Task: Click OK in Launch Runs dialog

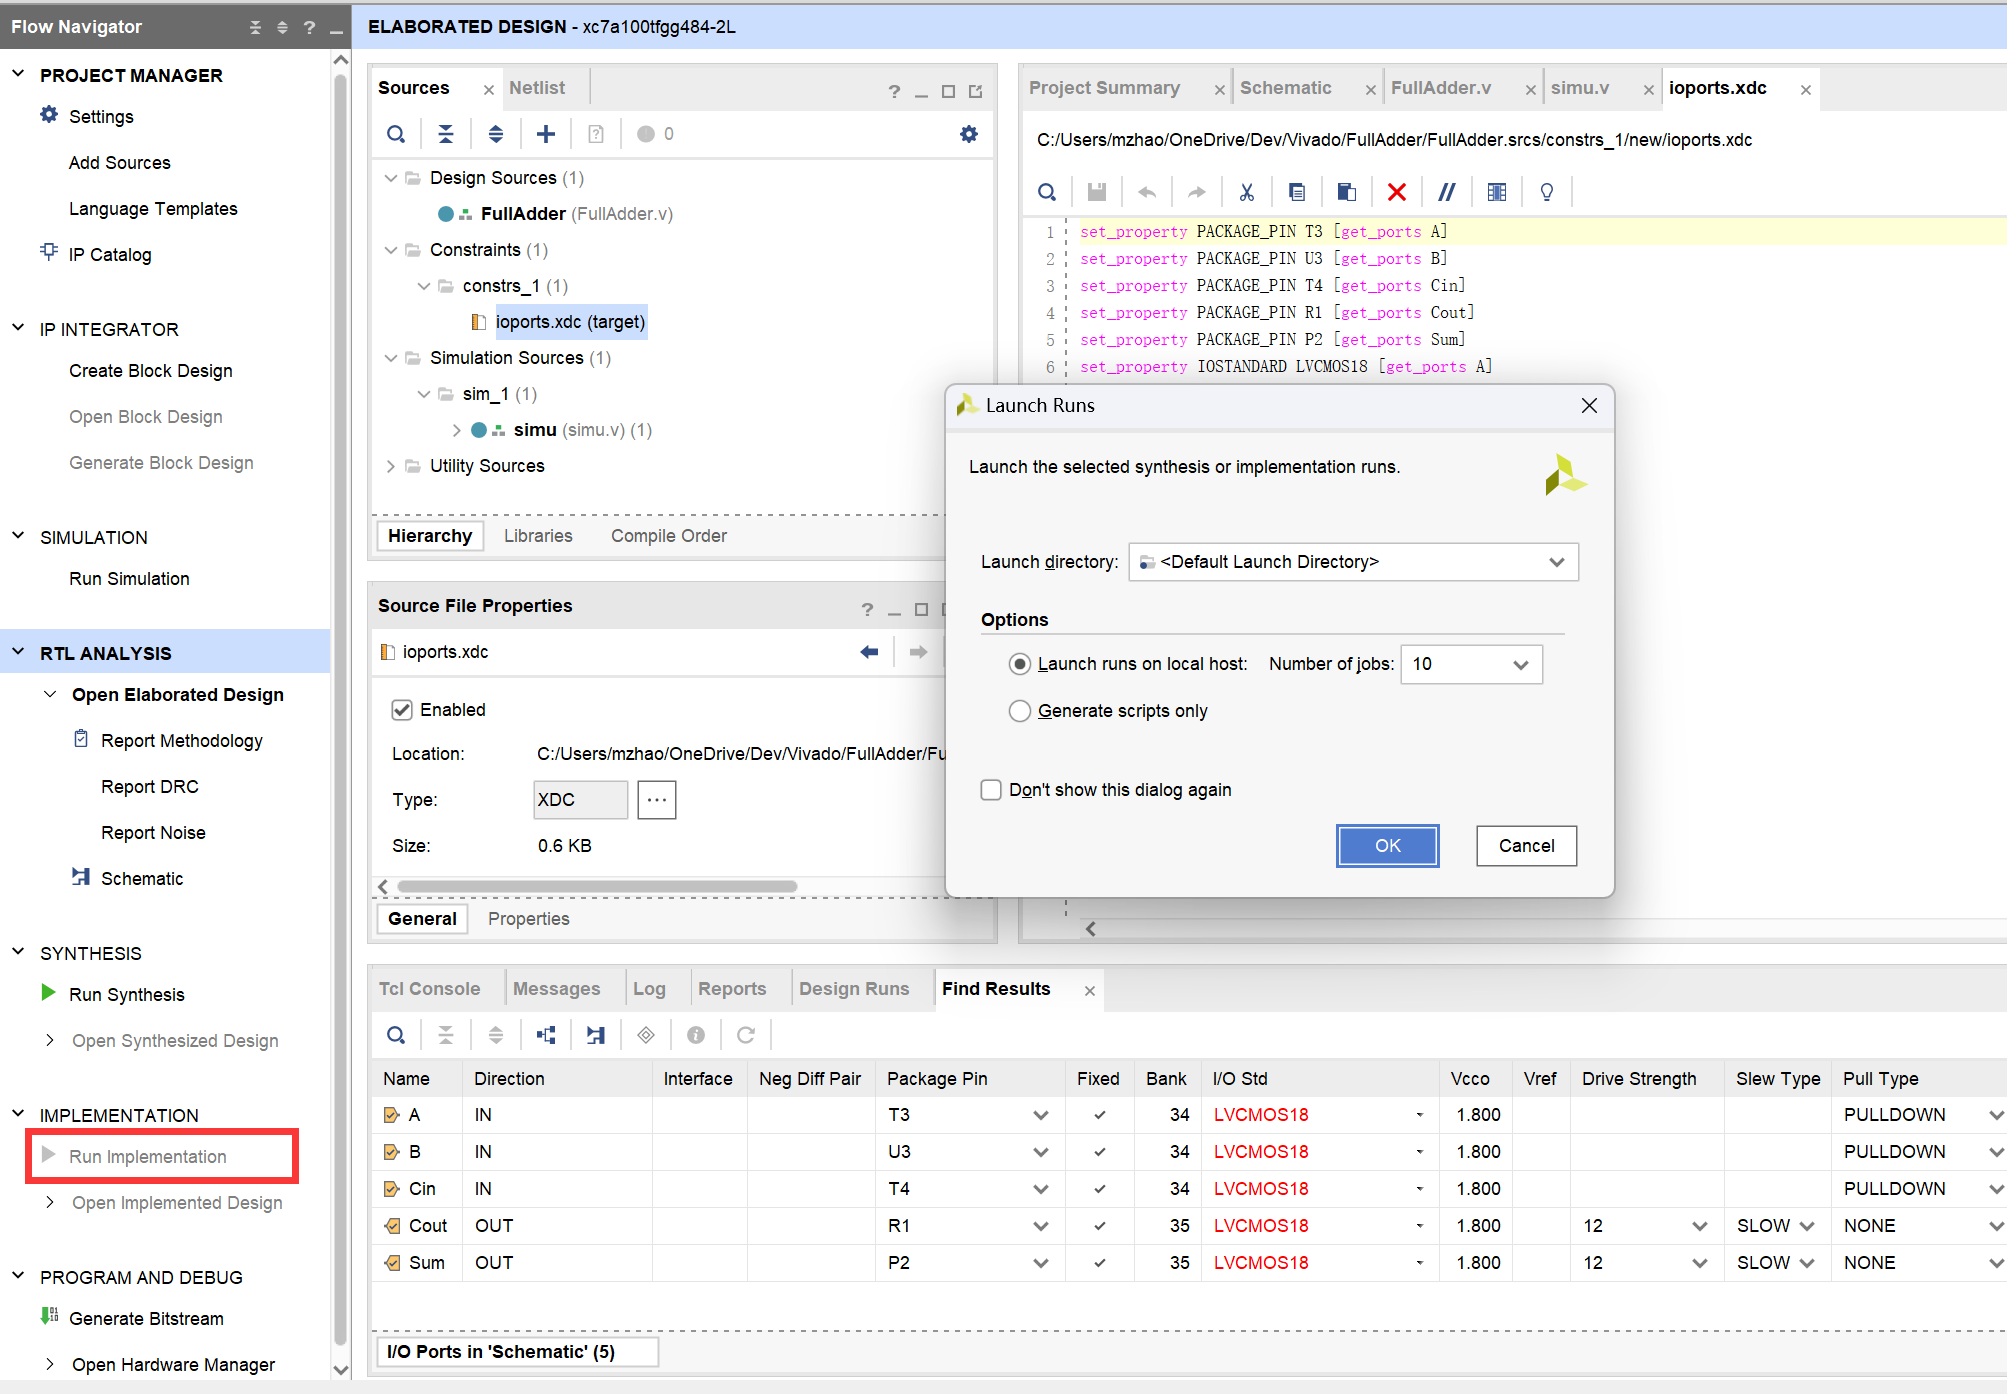Action: (x=1387, y=846)
